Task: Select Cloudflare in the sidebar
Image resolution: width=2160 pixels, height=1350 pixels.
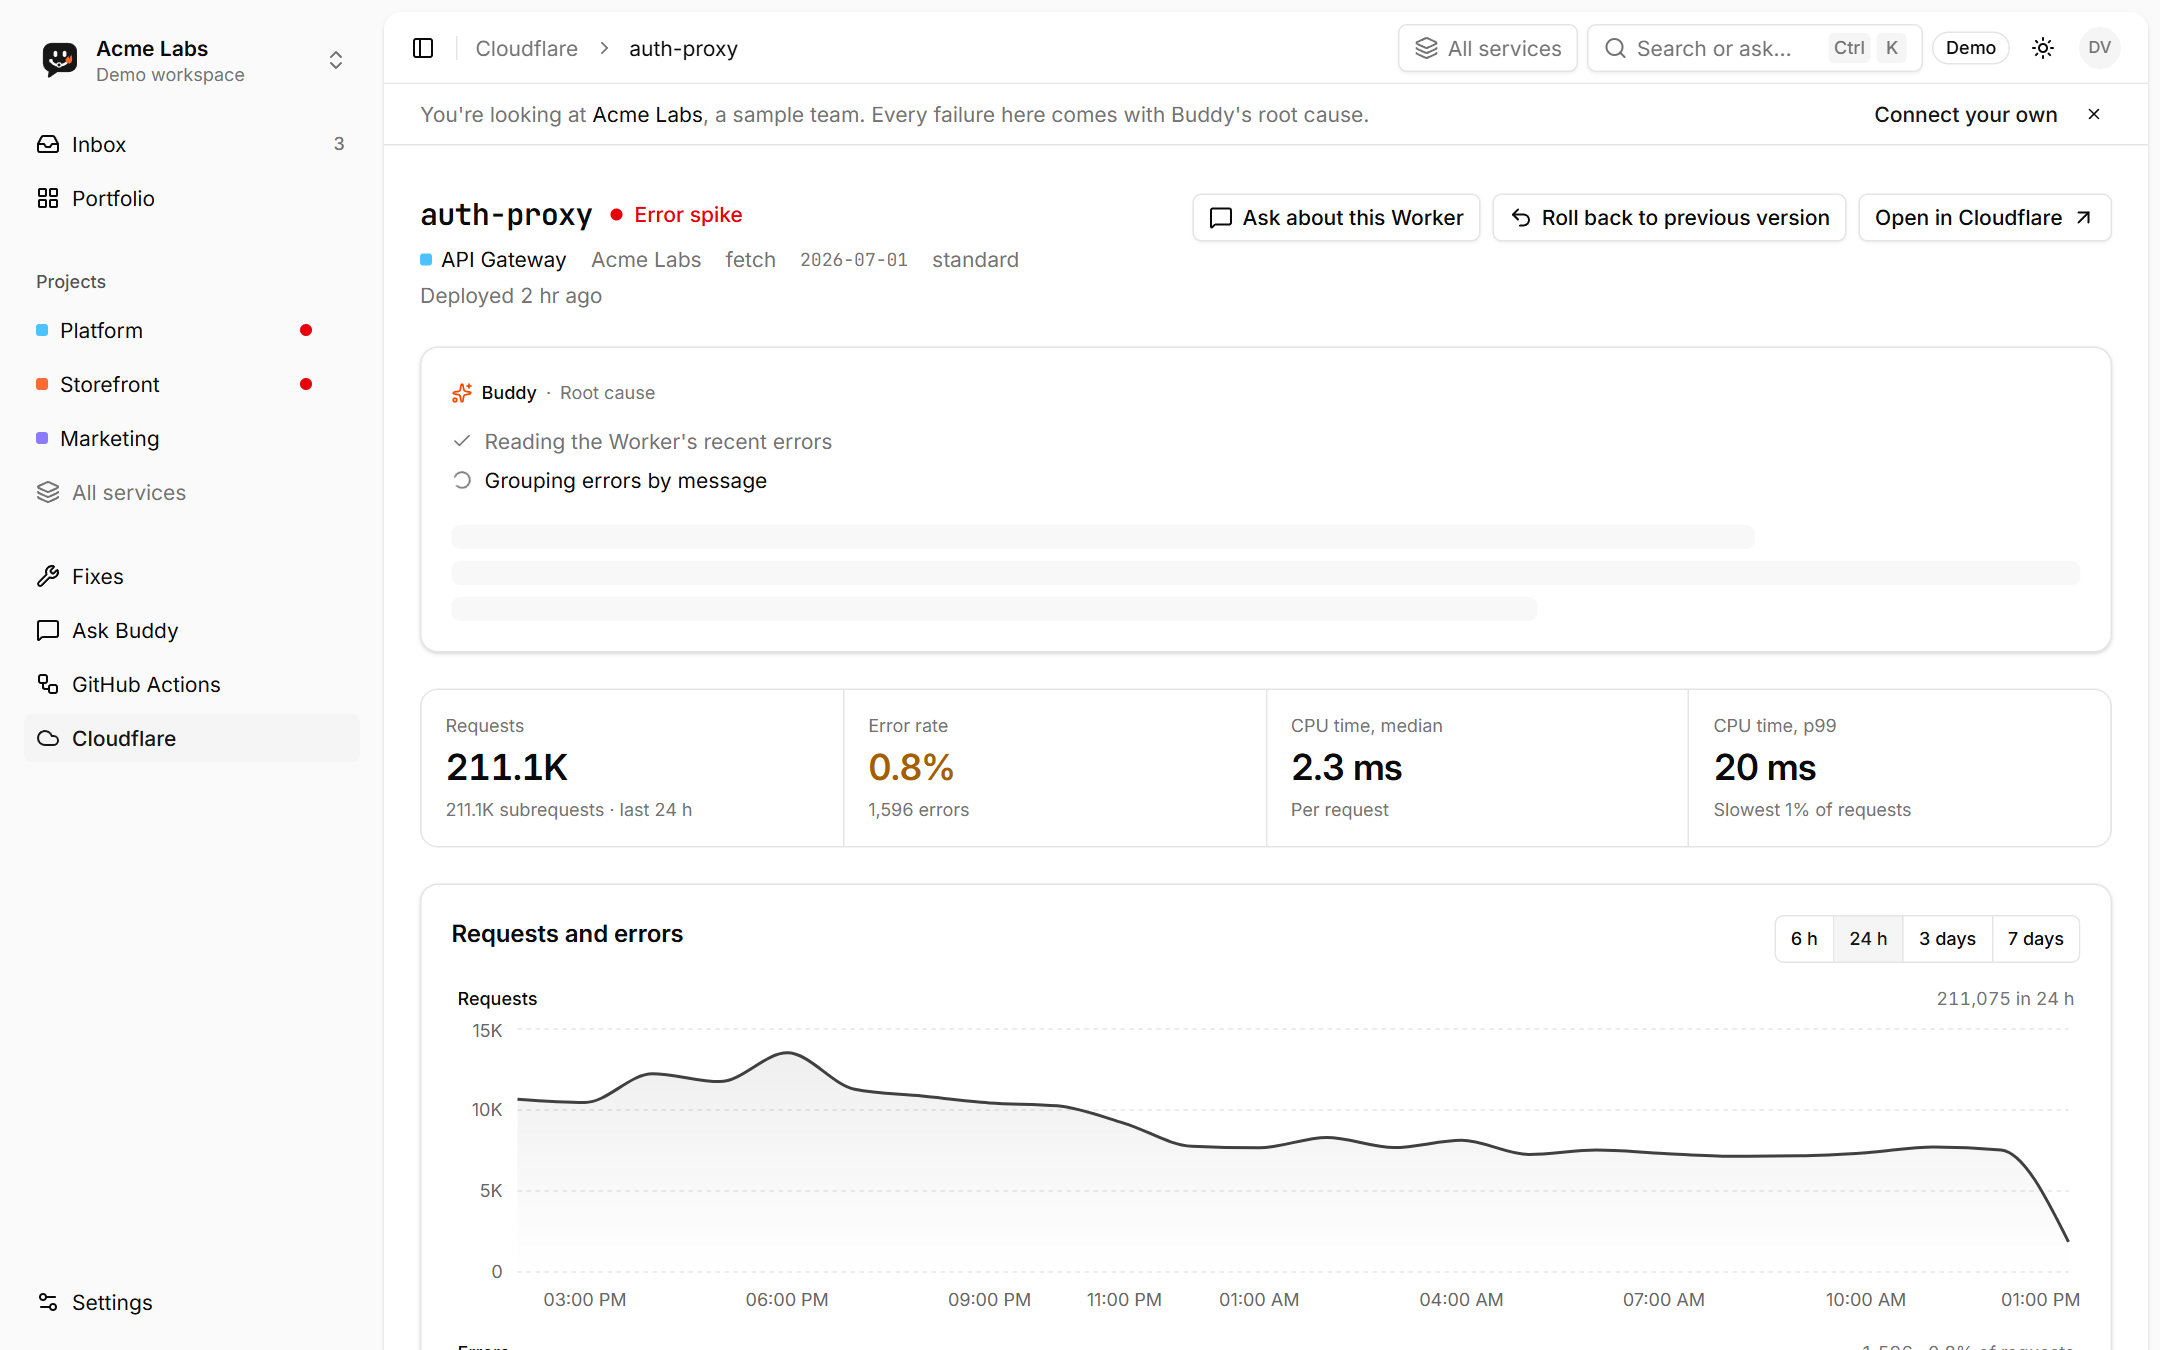Action: [191, 738]
